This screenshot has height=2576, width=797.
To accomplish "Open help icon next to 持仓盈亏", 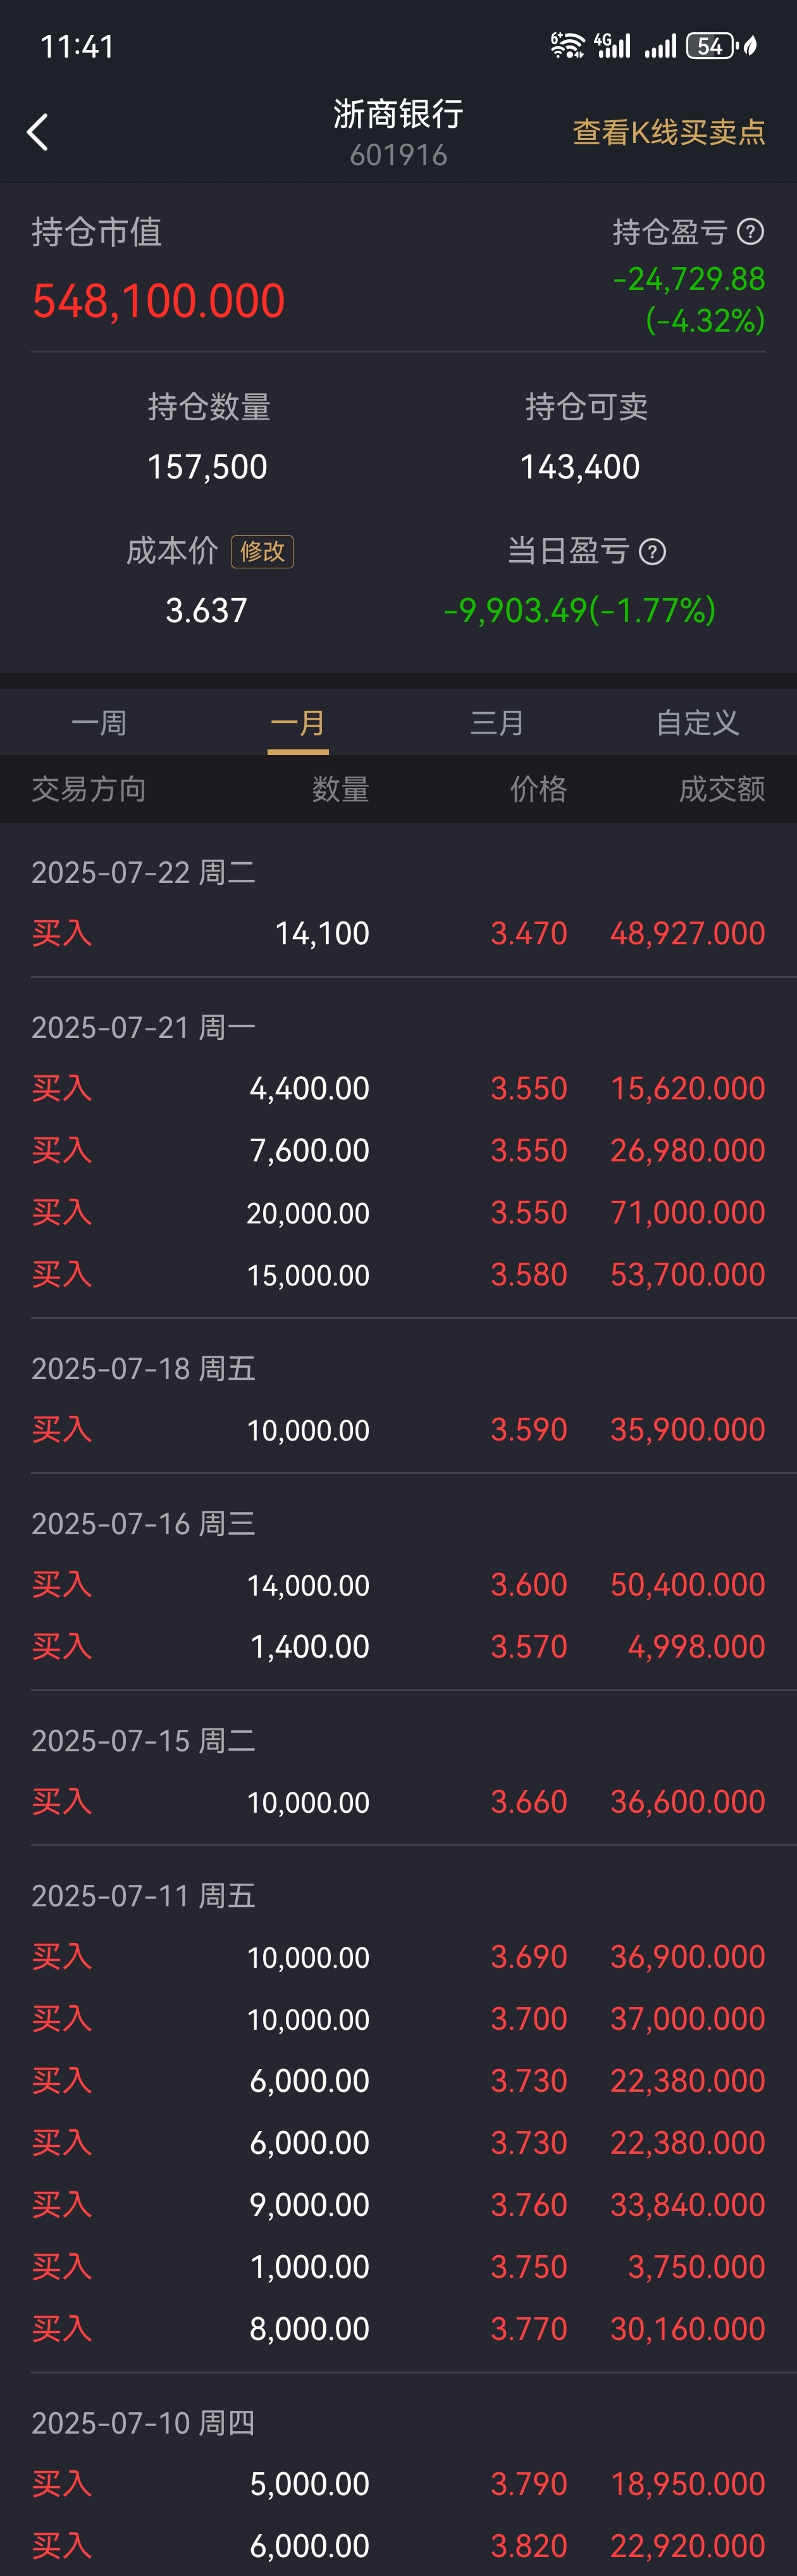I will 750,232.
